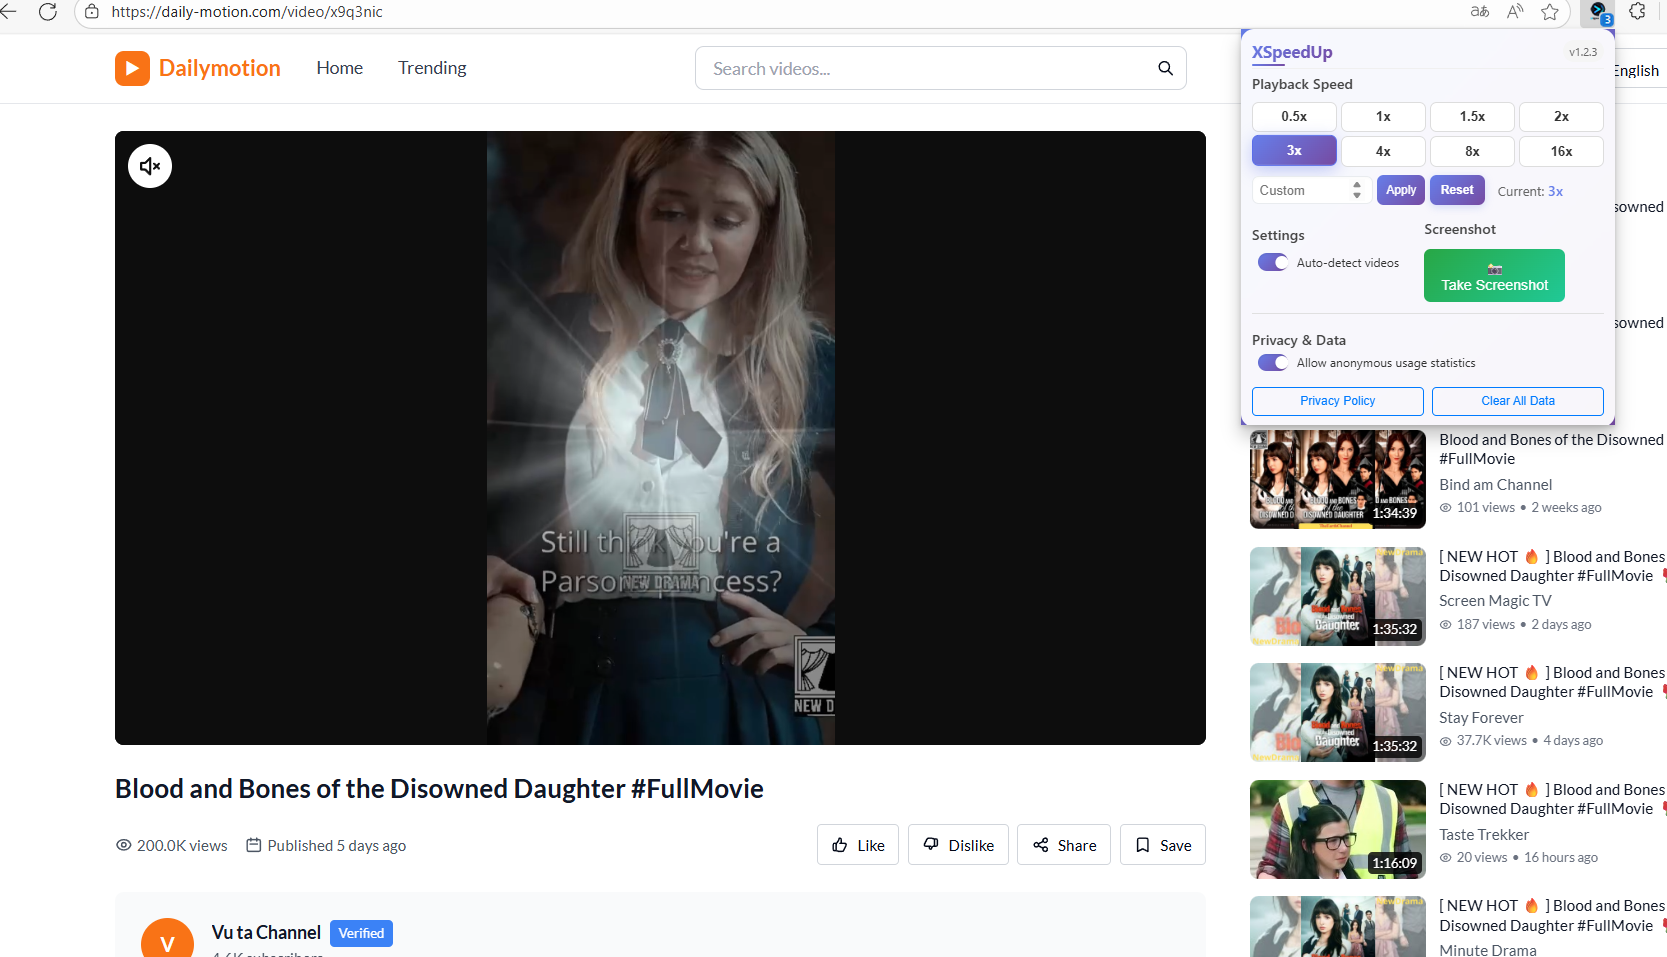Like the video
This screenshot has height=957, width=1667.
coord(857,844)
